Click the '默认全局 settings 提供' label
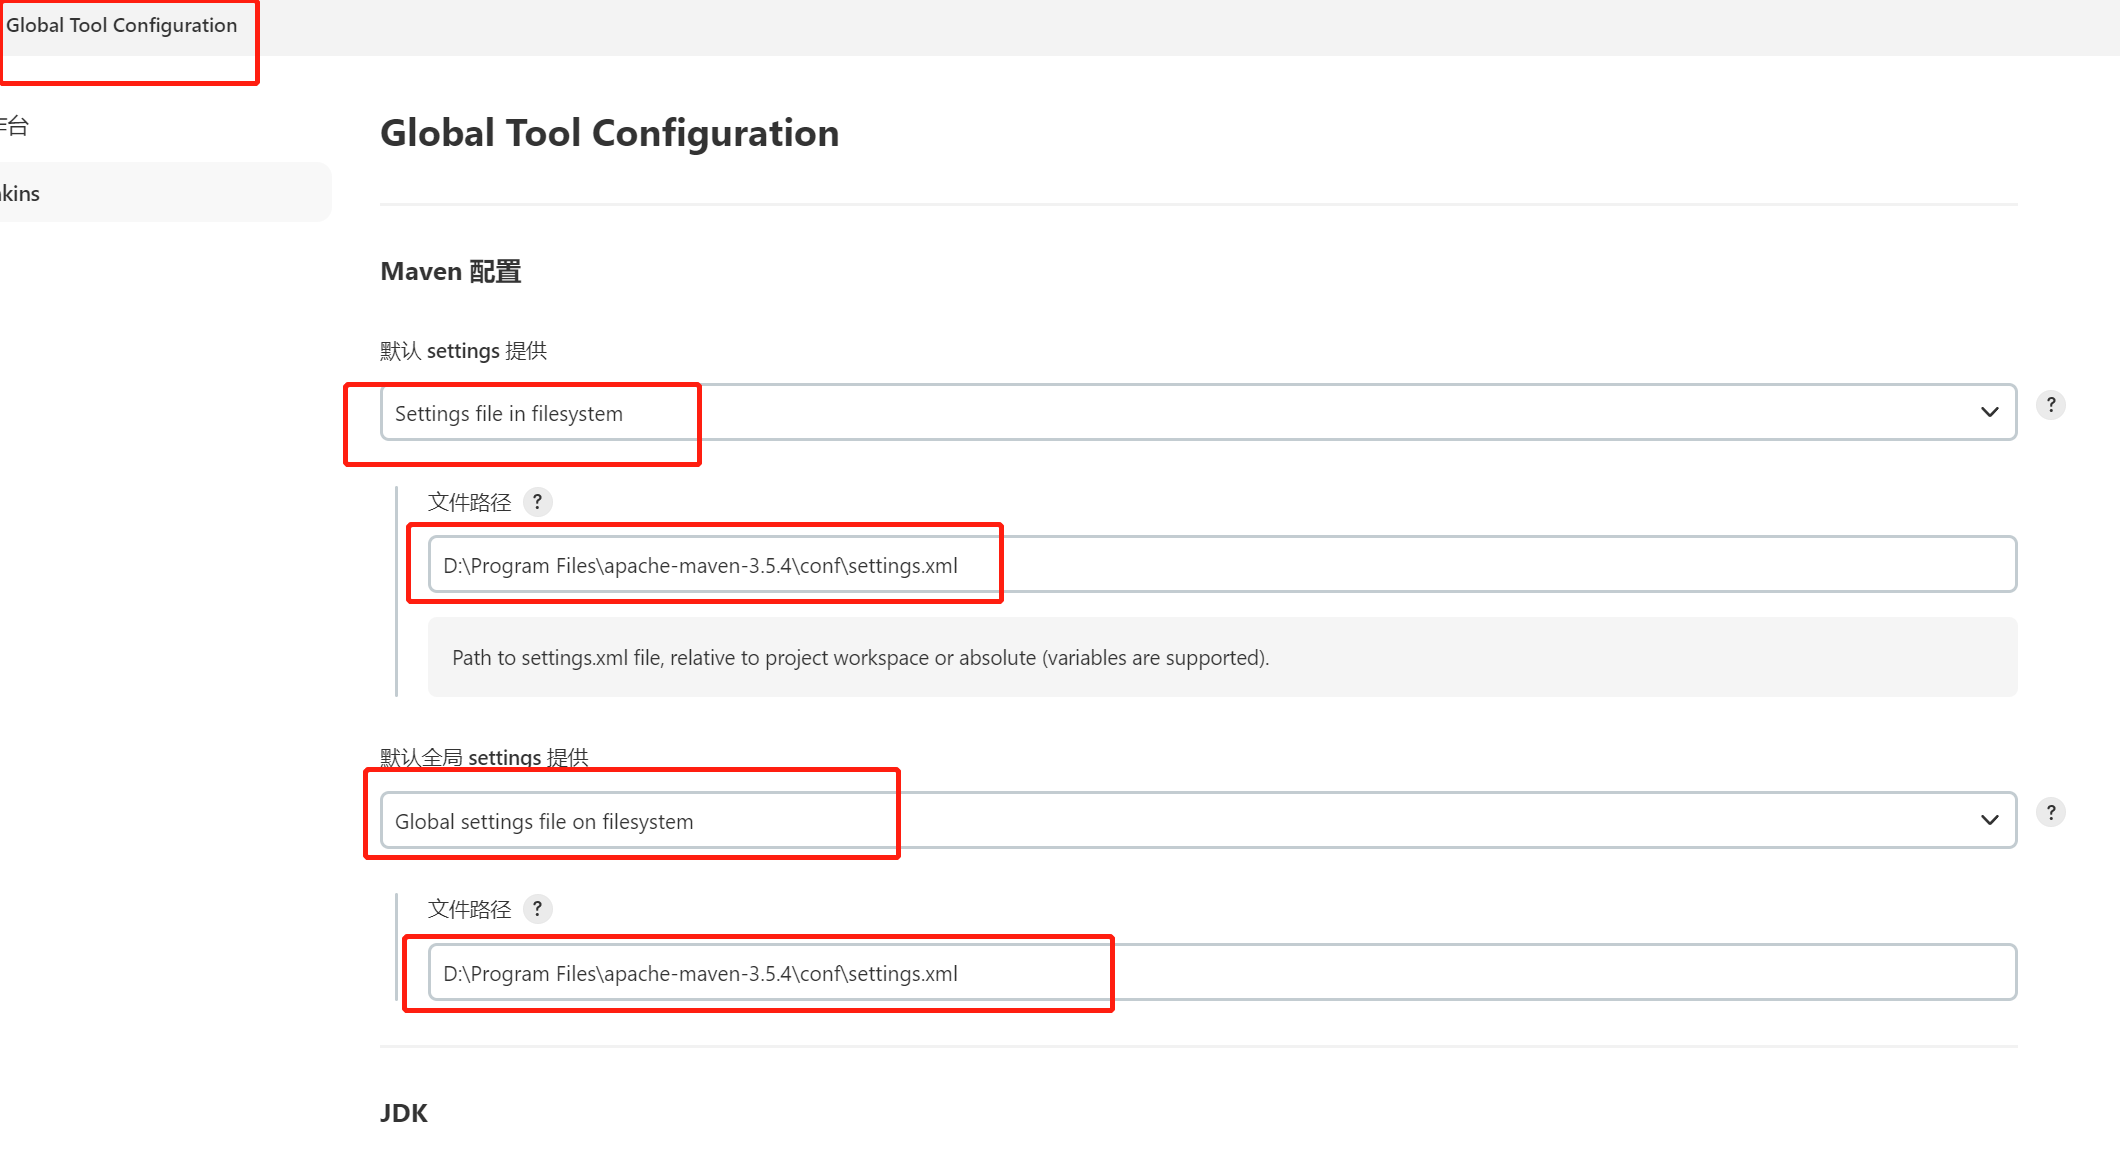The width and height of the screenshot is (2120, 1157). coord(484,757)
